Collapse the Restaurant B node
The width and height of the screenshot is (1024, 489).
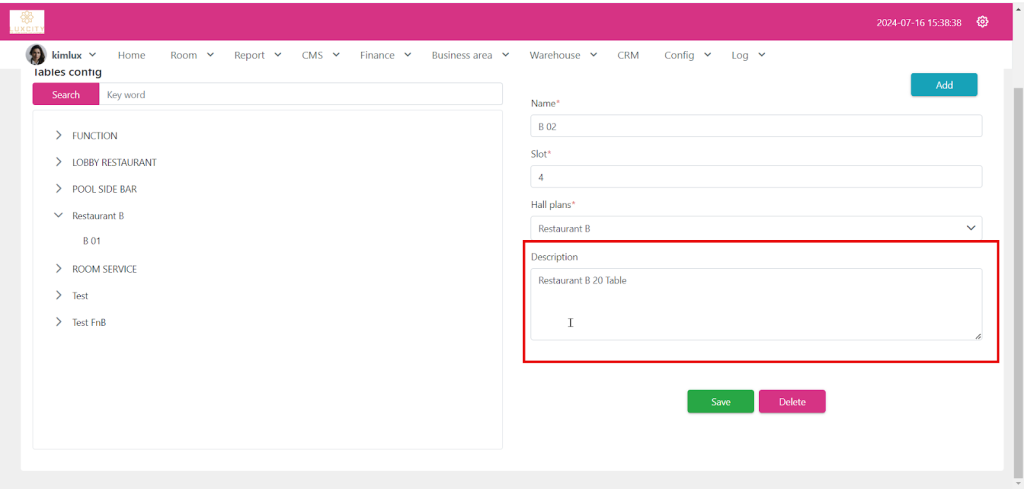[59, 215]
